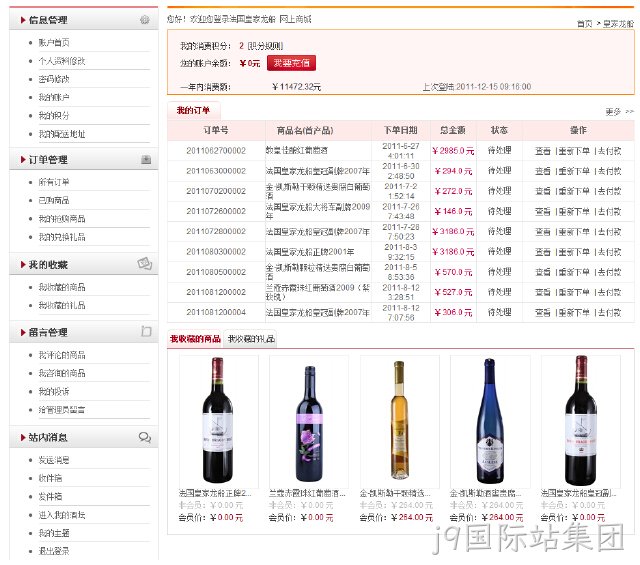Click the red 我要充值 button
Image resolution: width=640 pixels, height=565 pixels.
point(291,63)
